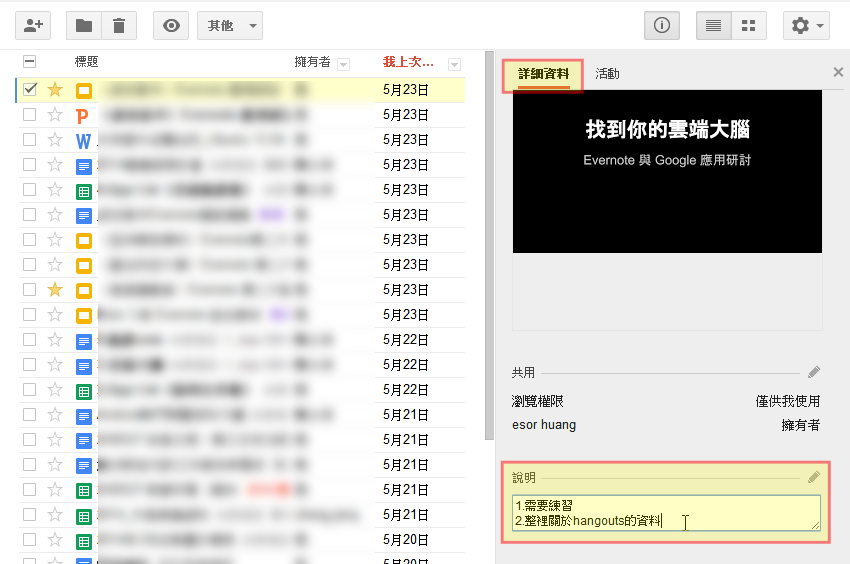The width and height of the screenshot is (850, 564).
Task: Open dropdown arrow next to 我上次...
Action: point(454,65)
